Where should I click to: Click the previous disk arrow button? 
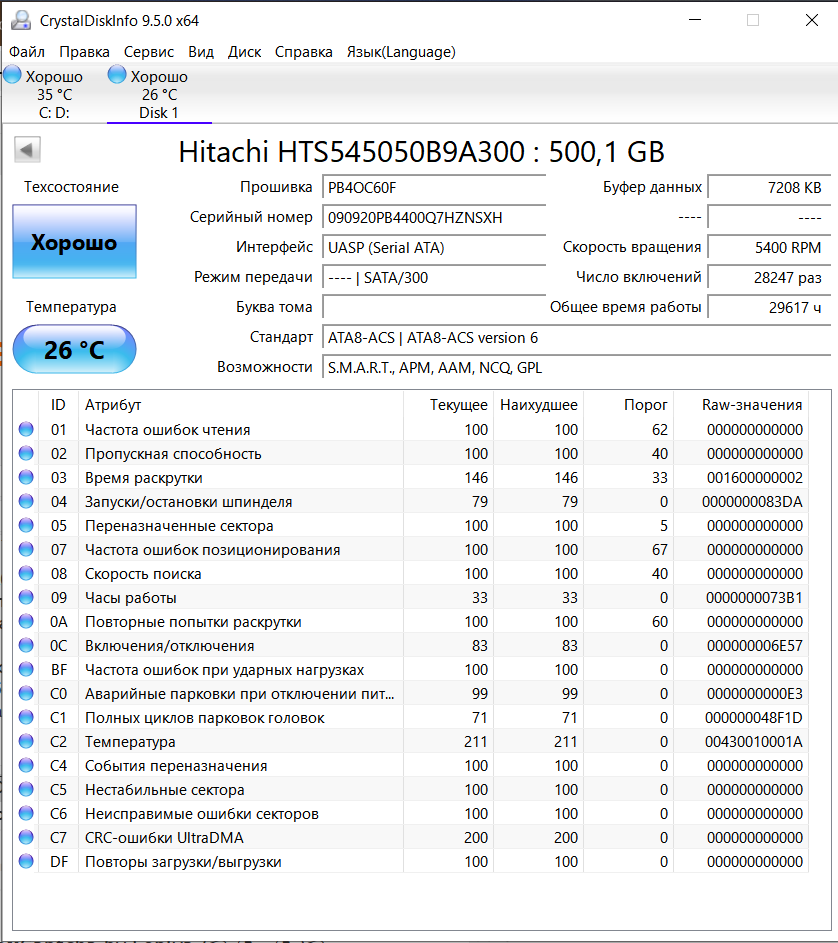[x=27, y=150]
